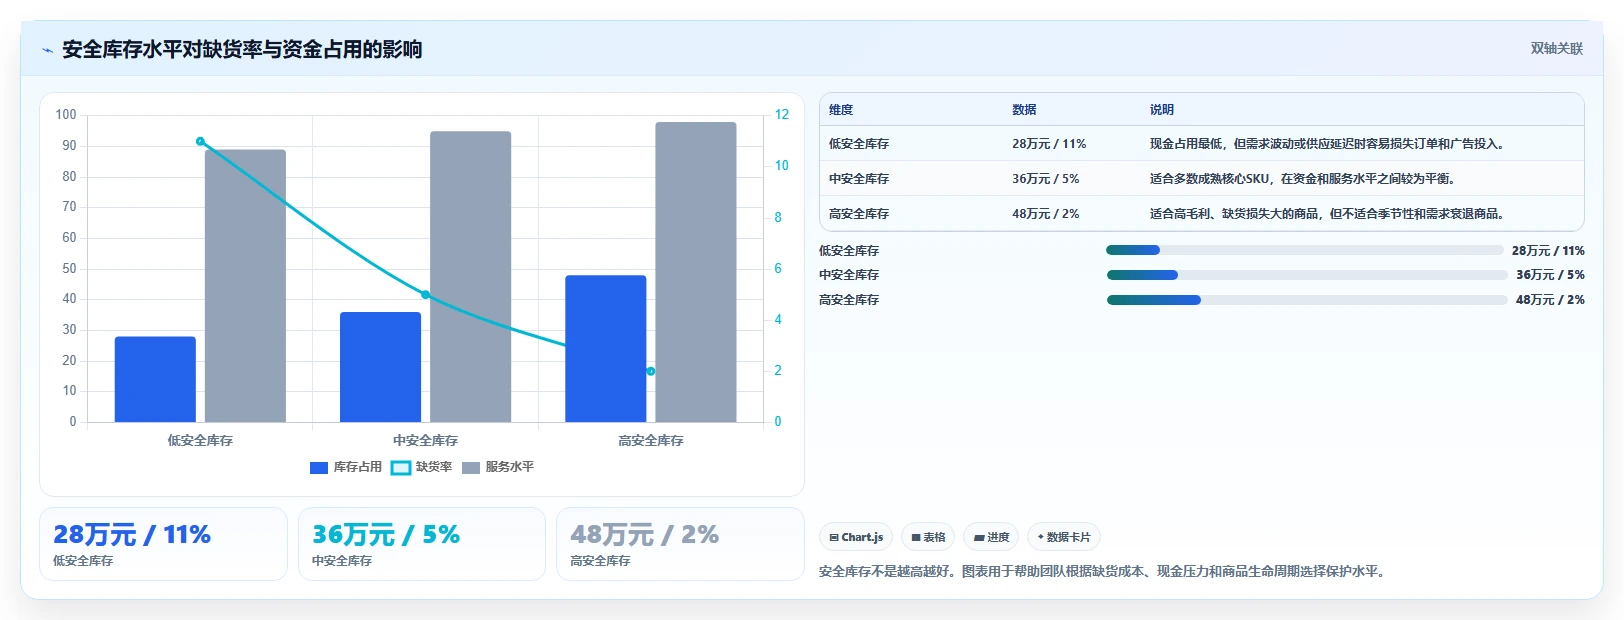This screenshot has height=620, width=1624.
Task: Select the 48万元 / 2% summary card
Action: (680, 544)
